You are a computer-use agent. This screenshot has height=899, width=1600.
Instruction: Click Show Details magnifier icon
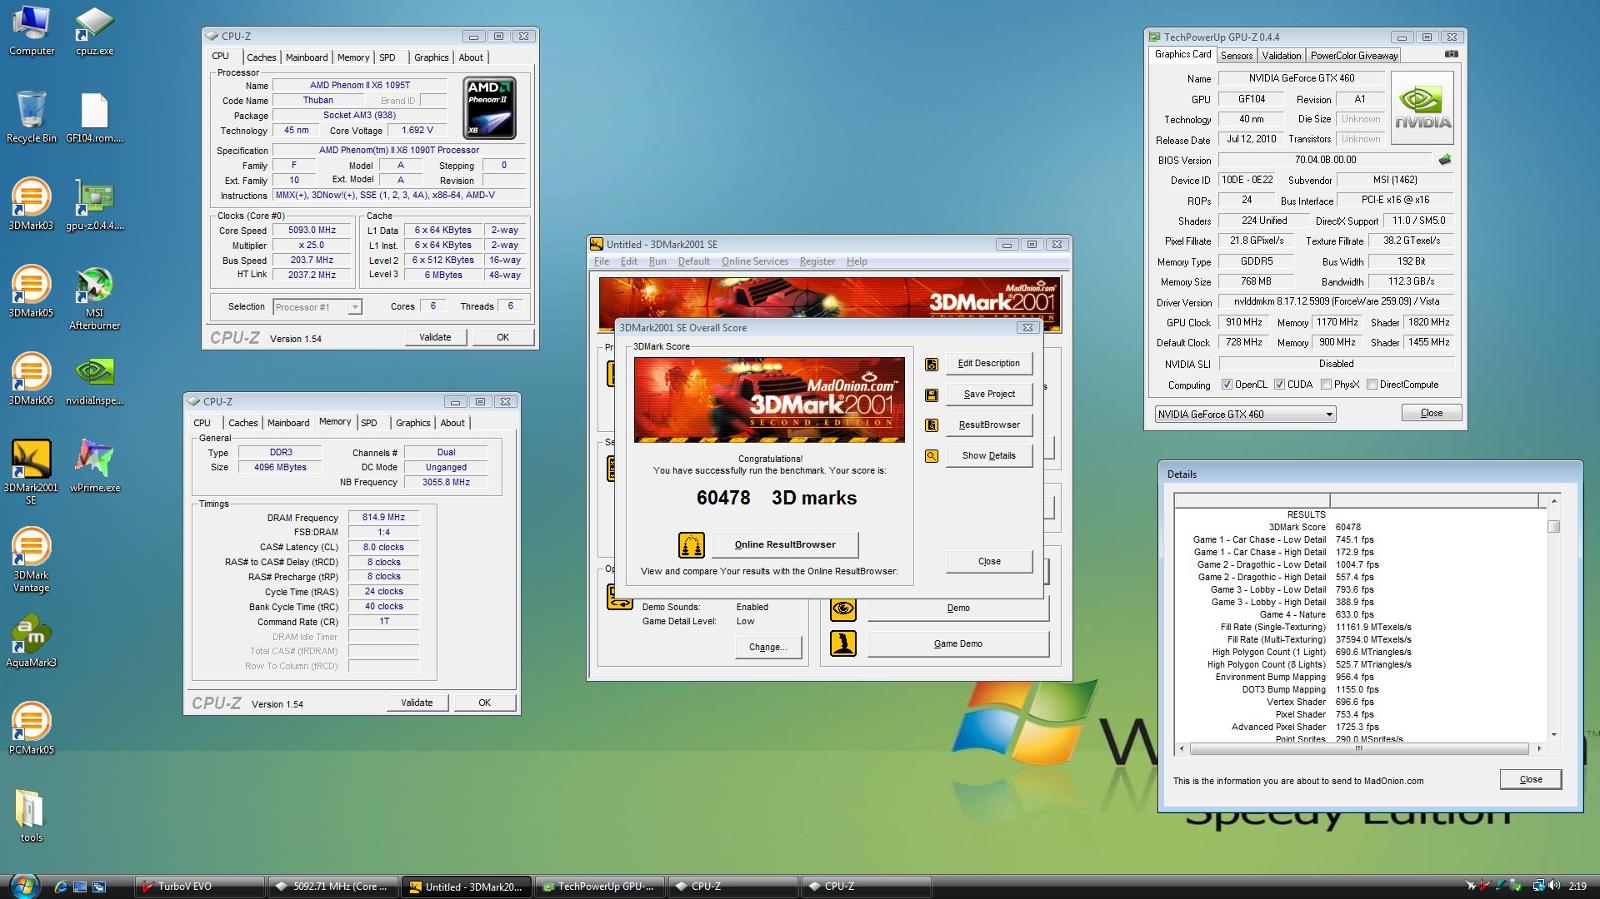coord(931,456)
